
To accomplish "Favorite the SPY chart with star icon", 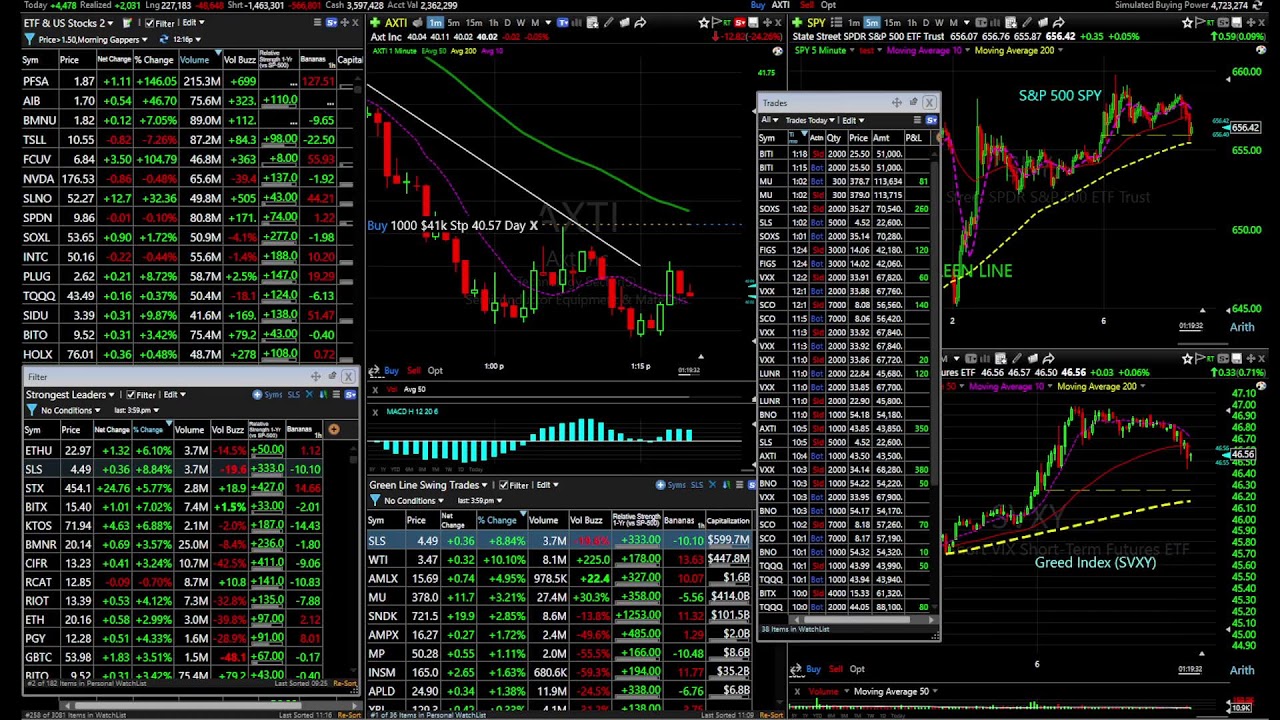I will (x=1187, y=23).
